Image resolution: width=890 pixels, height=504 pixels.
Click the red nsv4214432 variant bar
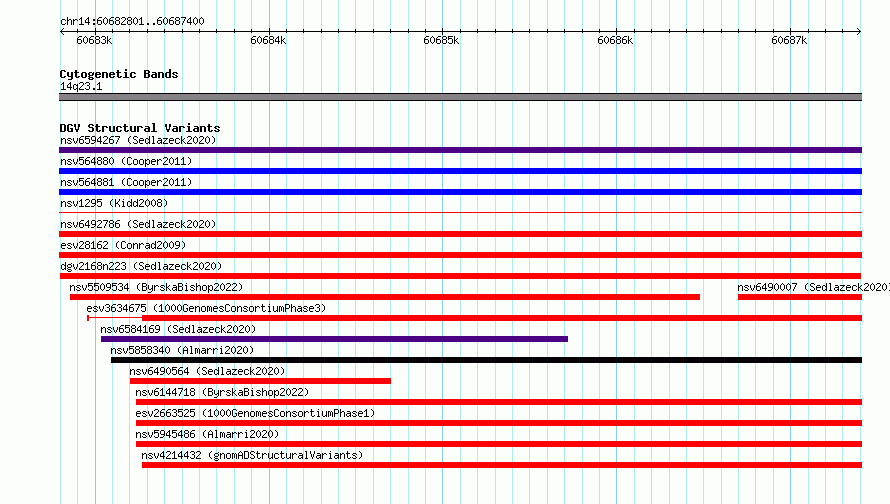click(502, 465)
